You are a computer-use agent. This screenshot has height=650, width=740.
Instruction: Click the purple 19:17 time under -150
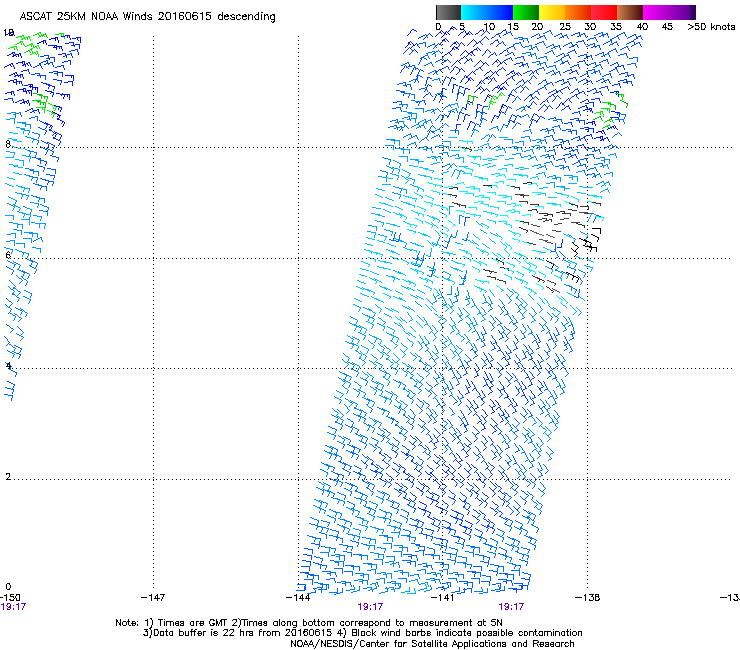coord(13,607)
